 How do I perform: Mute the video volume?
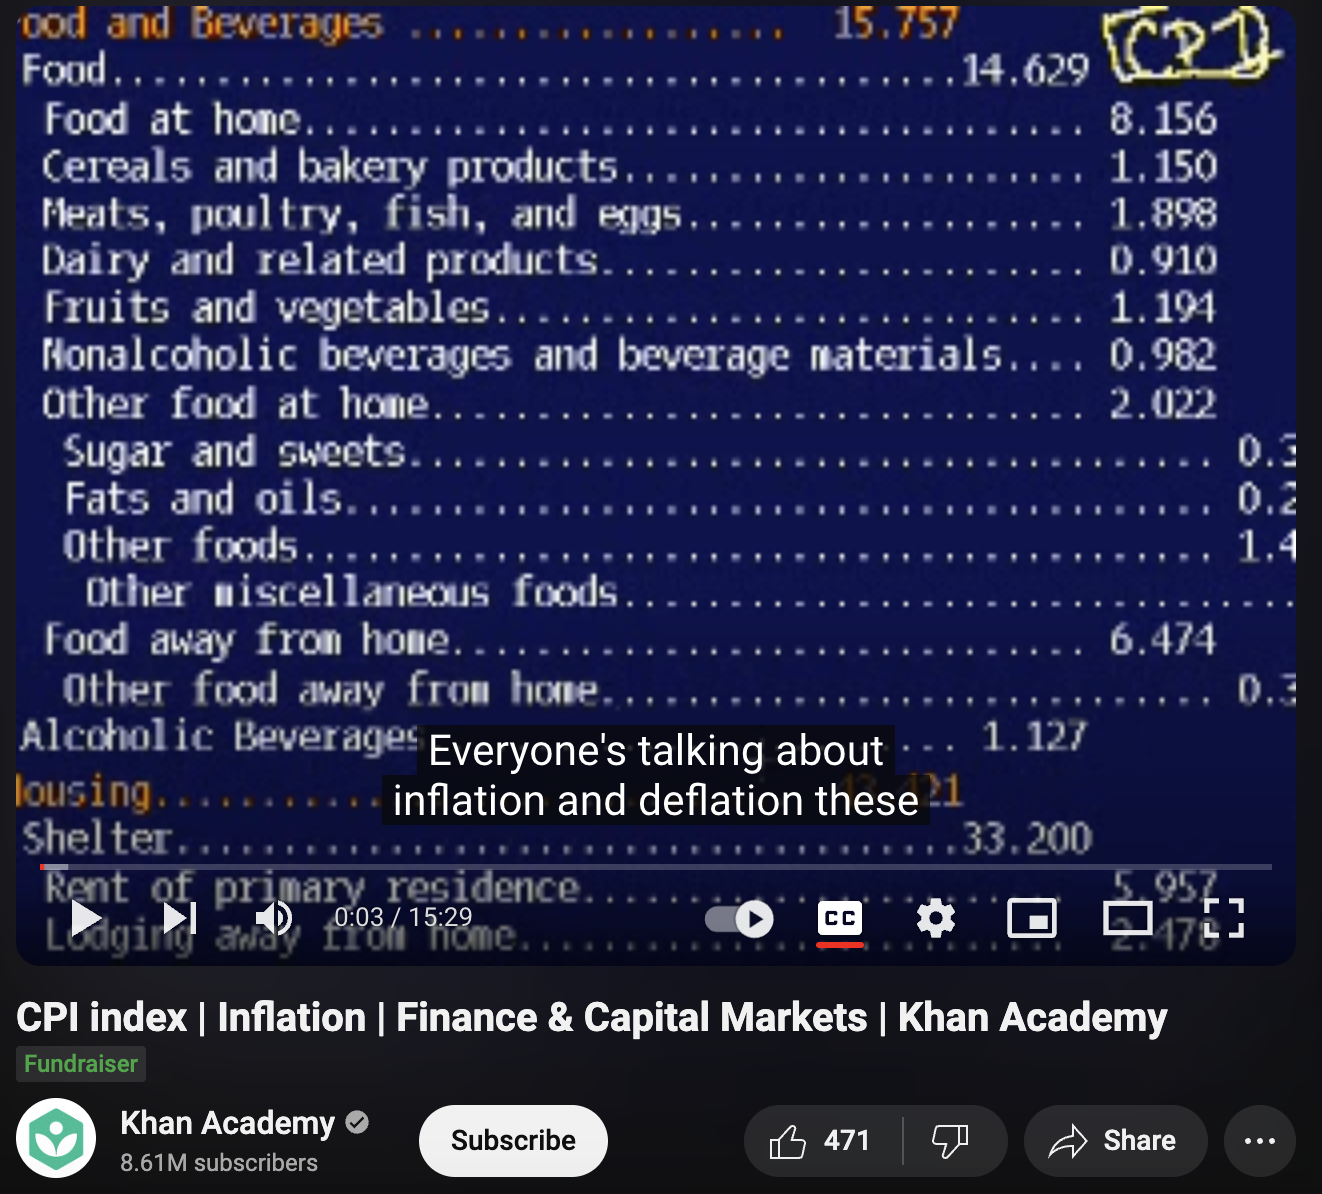pos(272,917)
